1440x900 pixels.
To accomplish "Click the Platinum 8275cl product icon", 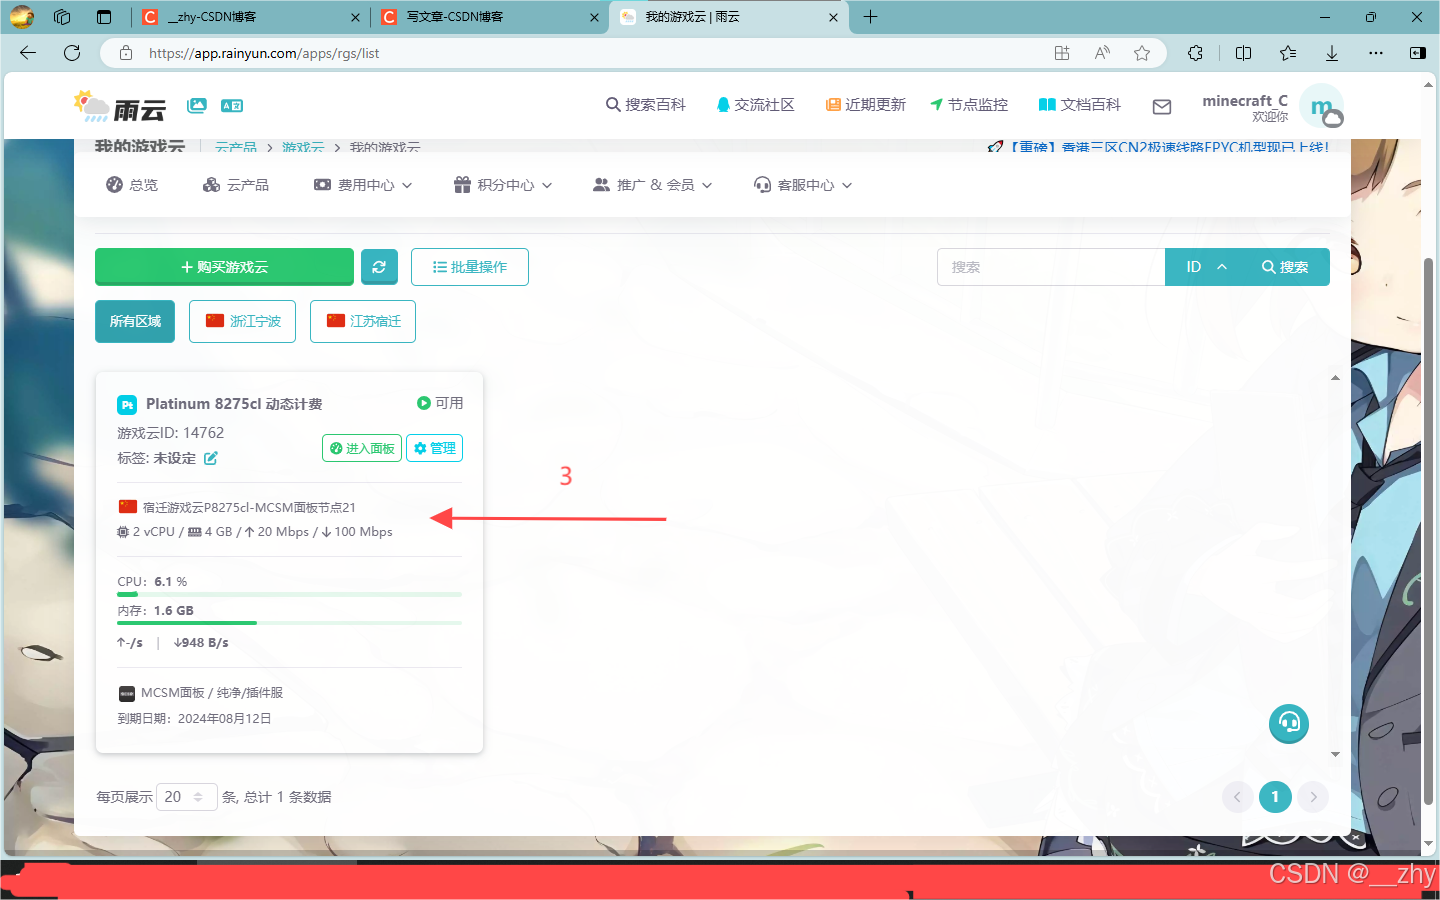I will (127, 405).
